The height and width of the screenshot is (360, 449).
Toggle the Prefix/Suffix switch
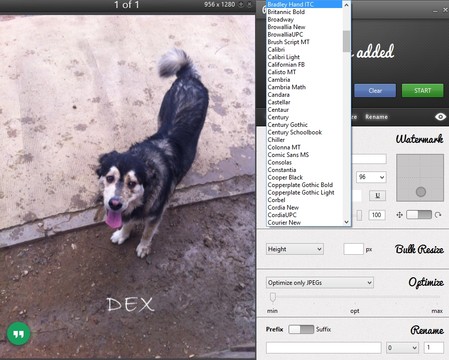pyautogui.click(x=301, y=329)
